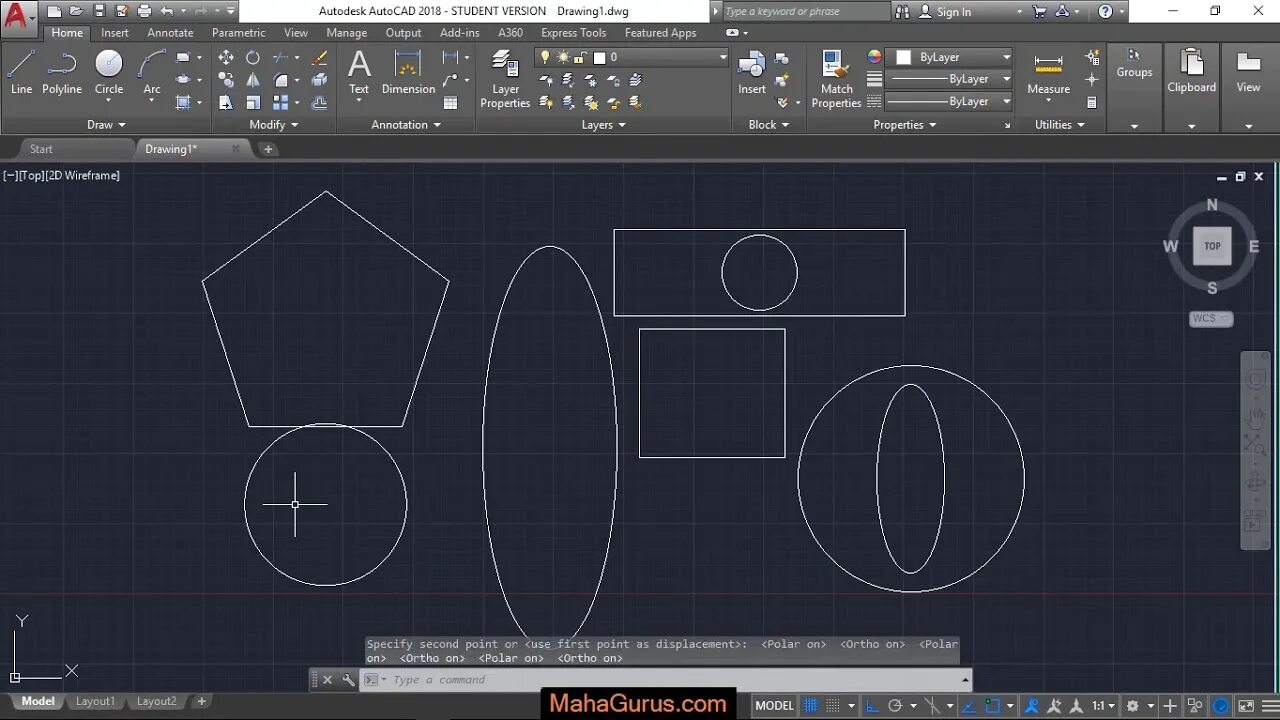
Task: Switch to the Express Tools tab
Action: [x=574, y=33]
